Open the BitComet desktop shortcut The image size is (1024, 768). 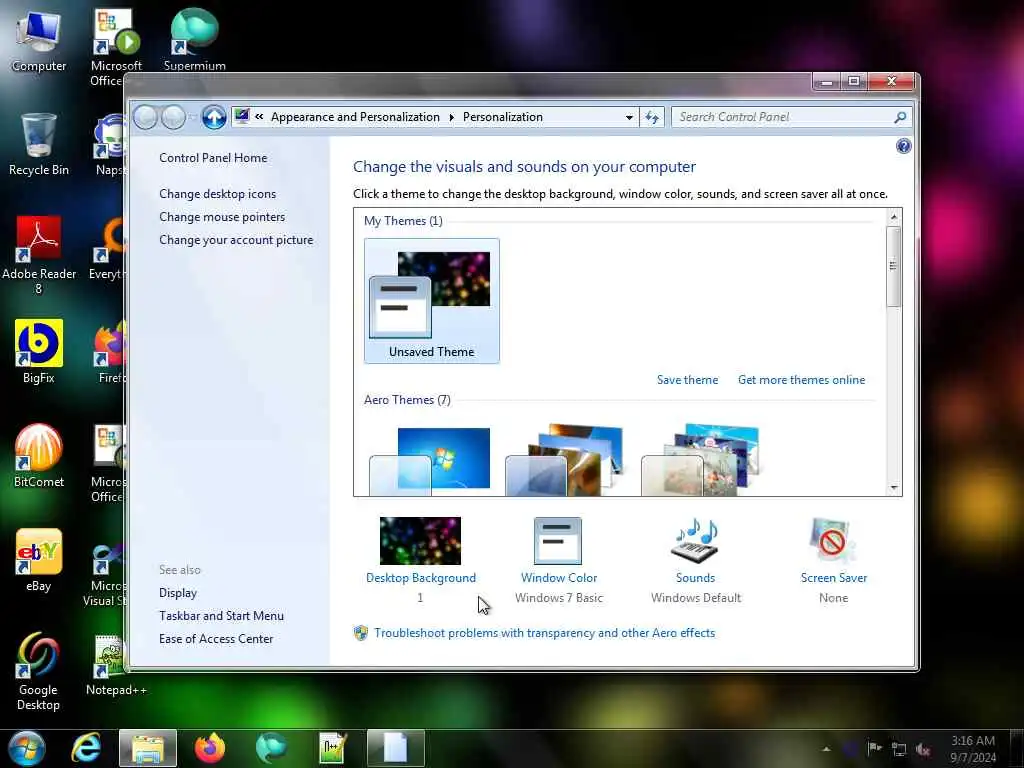coord(39,456)
